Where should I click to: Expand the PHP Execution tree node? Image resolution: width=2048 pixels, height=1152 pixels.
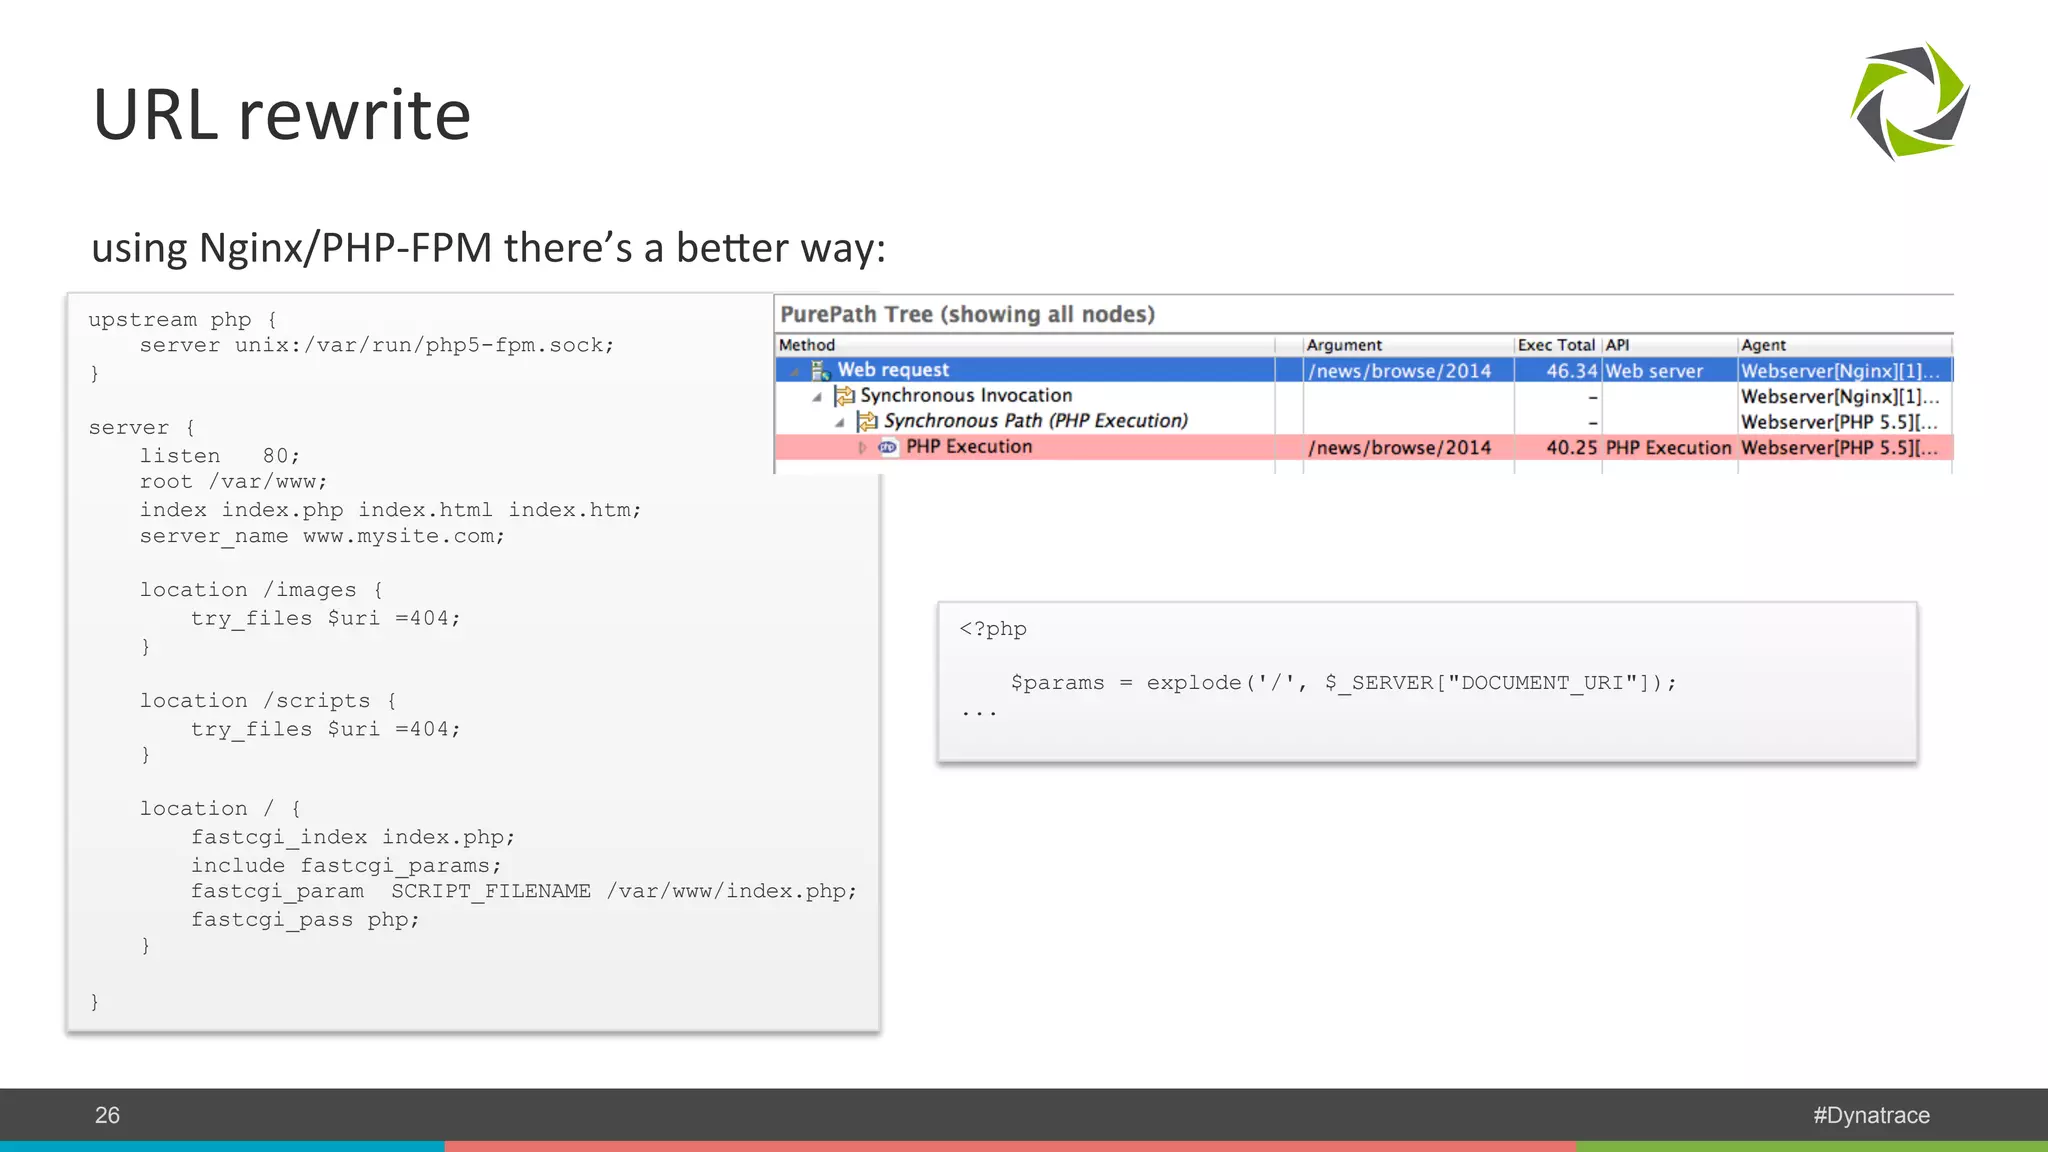point(863,447)
